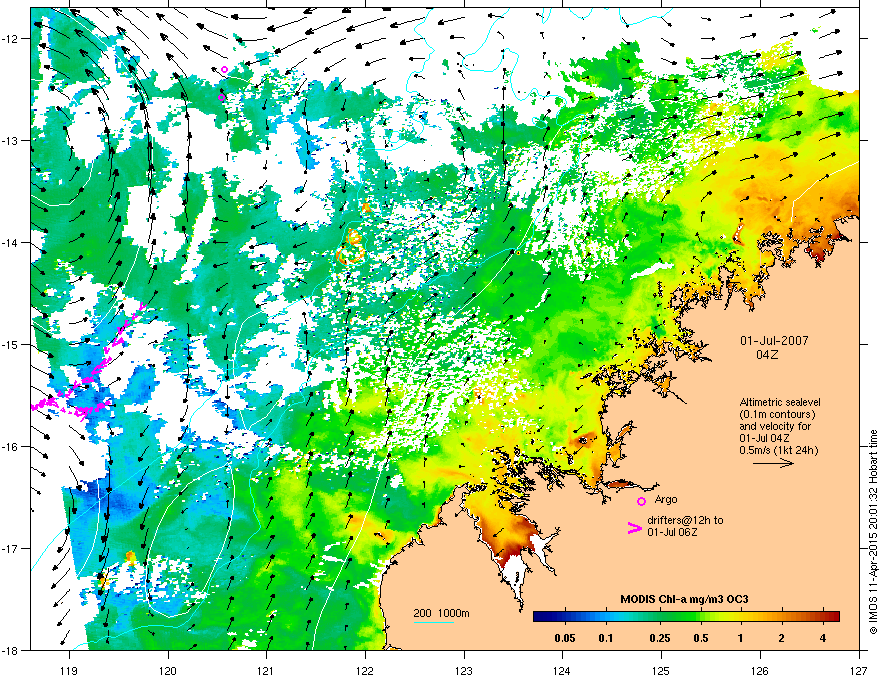Viewport: 880px width, 680px height.
Task: Click the 0.25 colorbar tick label
Action: click(659, 638)
